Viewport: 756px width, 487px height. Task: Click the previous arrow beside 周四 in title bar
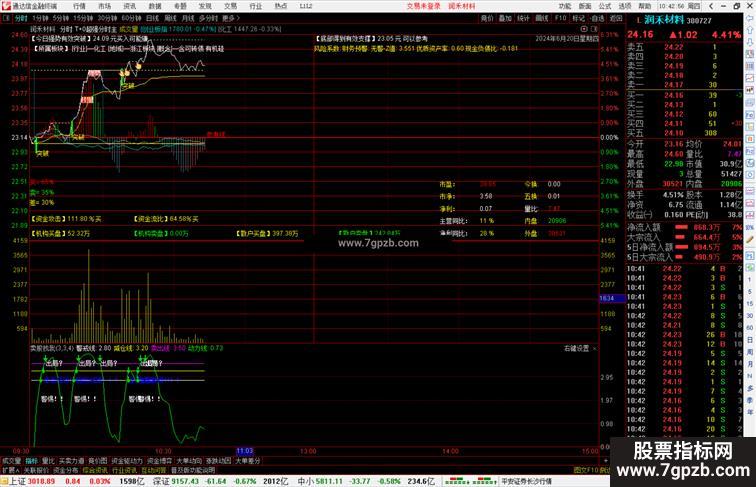(711, 6)
